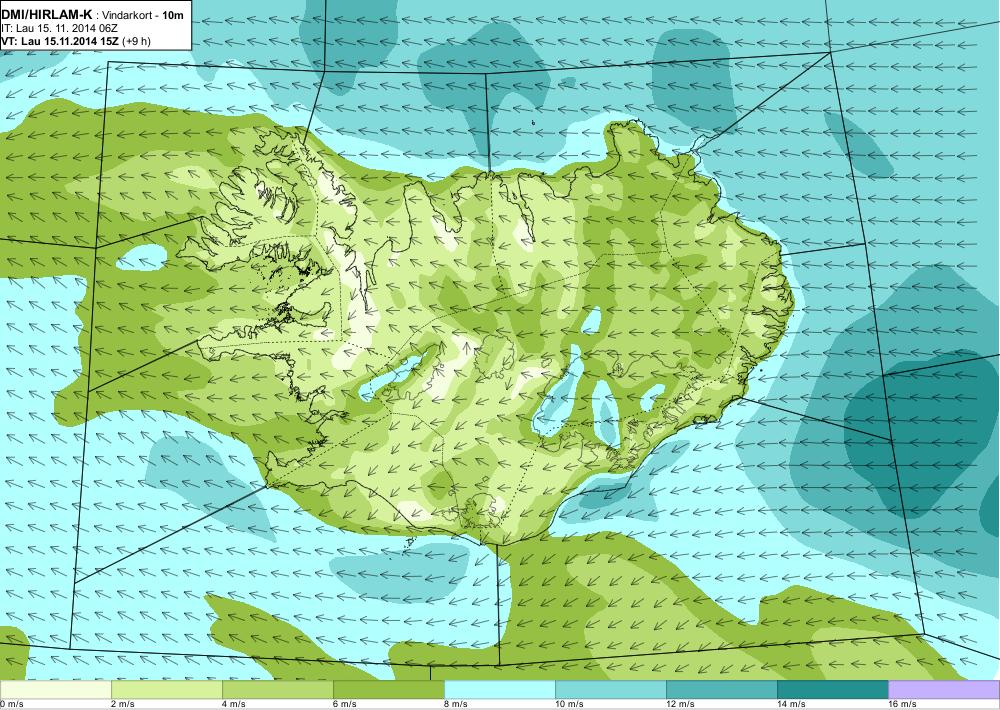Click the "10 m/s" legend label
This screenshot has width=1000, height=710.
(569, 704)
